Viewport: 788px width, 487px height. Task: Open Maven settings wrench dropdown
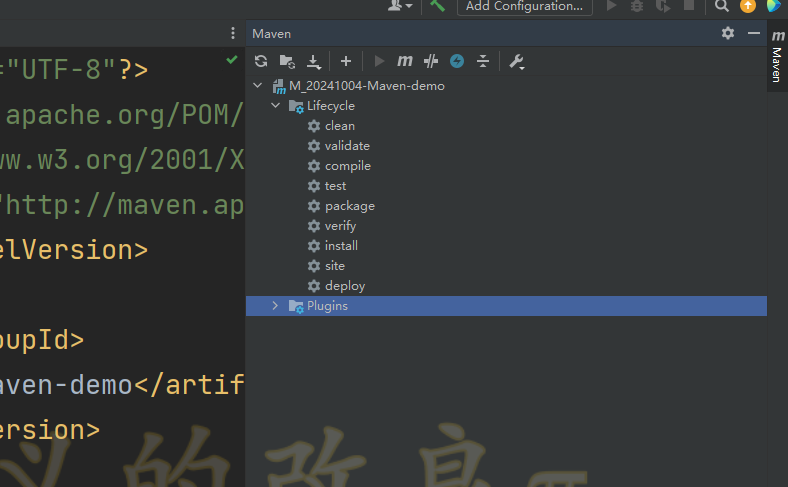(x=517, y=62)
